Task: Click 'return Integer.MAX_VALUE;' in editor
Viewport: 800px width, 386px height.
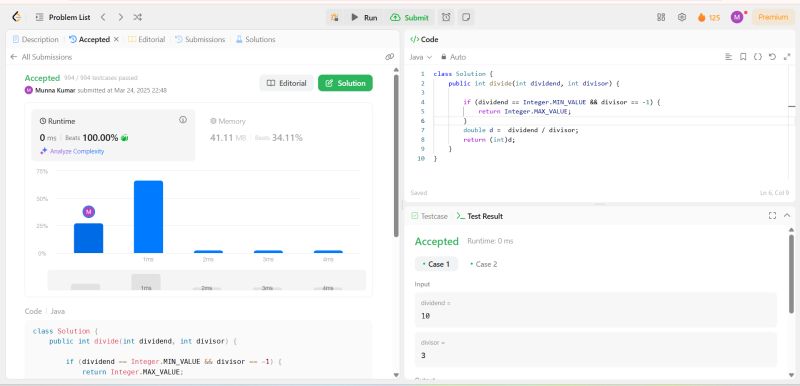Action: point(524,111)
